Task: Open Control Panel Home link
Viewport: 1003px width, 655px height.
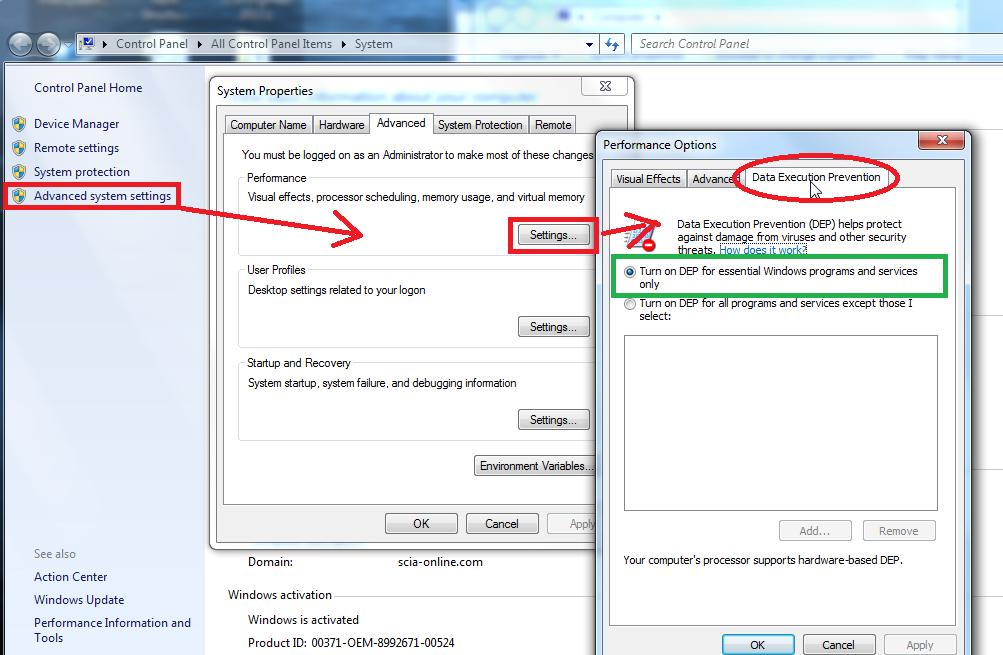Action: 88,88
